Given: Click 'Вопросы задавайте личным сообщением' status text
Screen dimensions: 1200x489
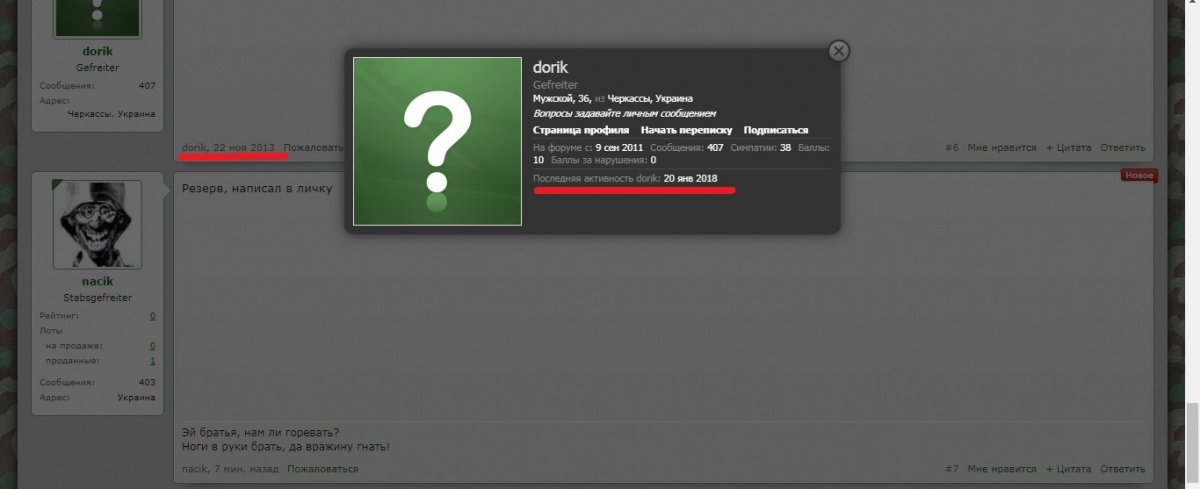Looking at the screenshot, I should [624, 114].
